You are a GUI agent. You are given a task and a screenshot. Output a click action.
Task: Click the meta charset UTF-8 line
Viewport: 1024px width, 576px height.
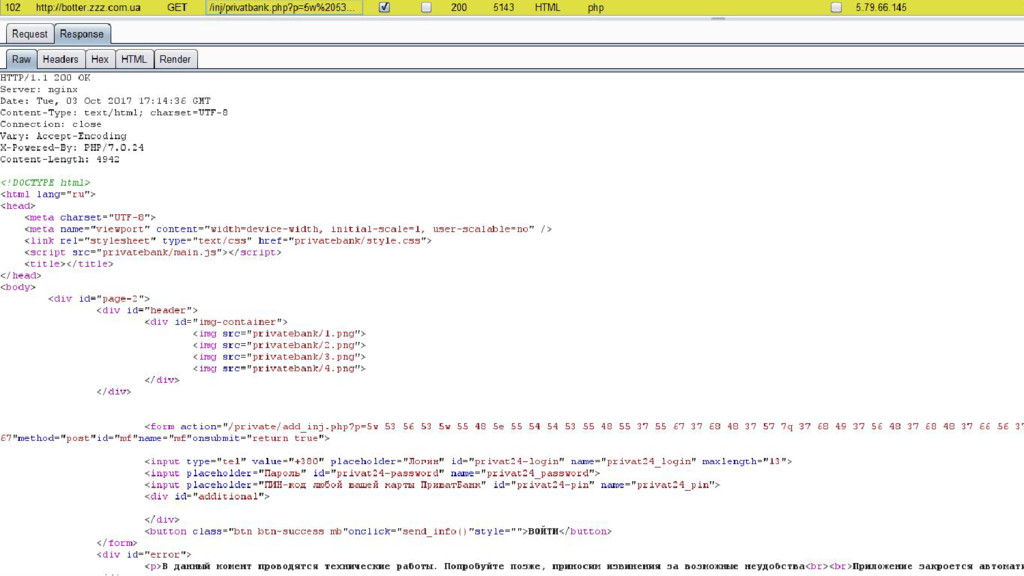[90, 217]
